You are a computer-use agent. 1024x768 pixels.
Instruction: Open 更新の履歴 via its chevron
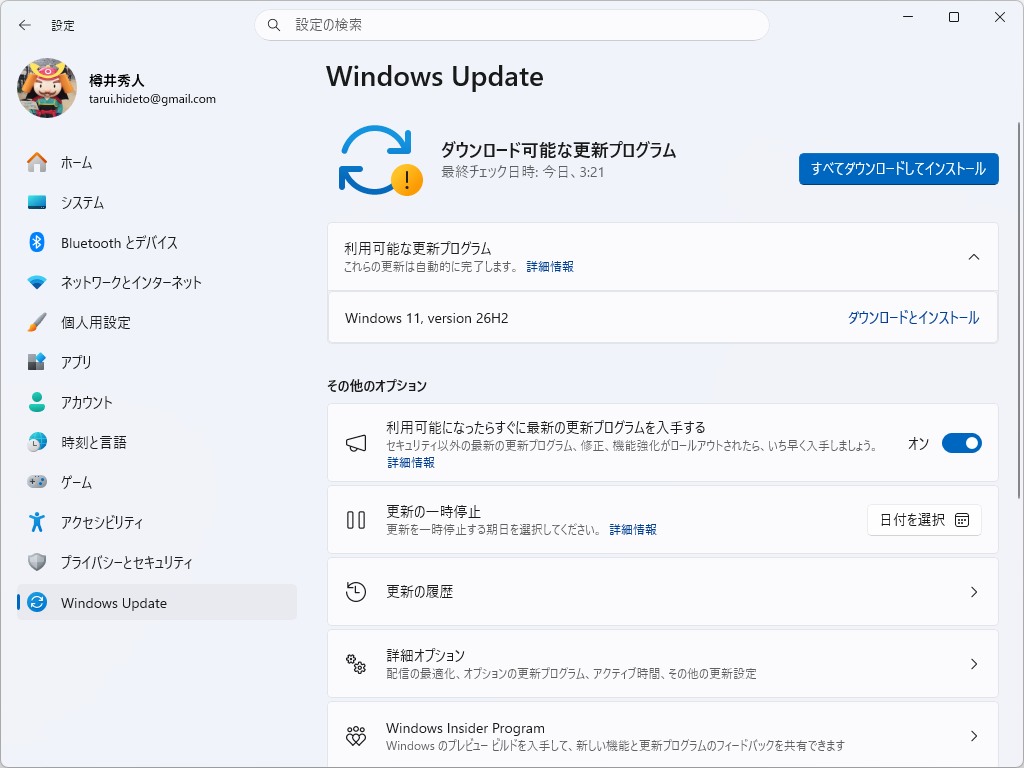(974, 592)
